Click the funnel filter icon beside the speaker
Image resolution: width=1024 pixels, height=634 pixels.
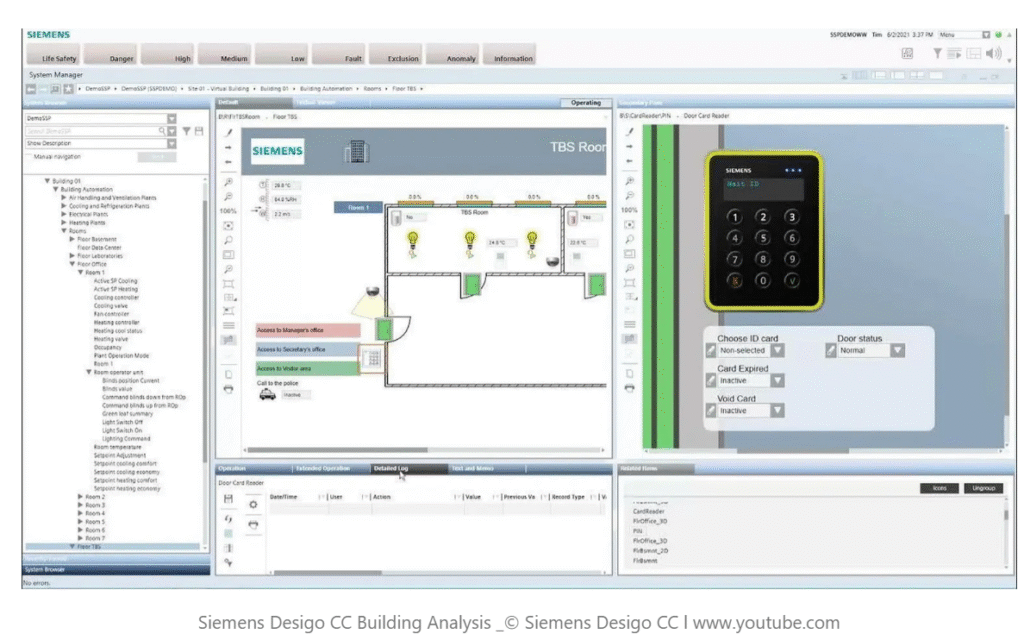coord(937,54)
